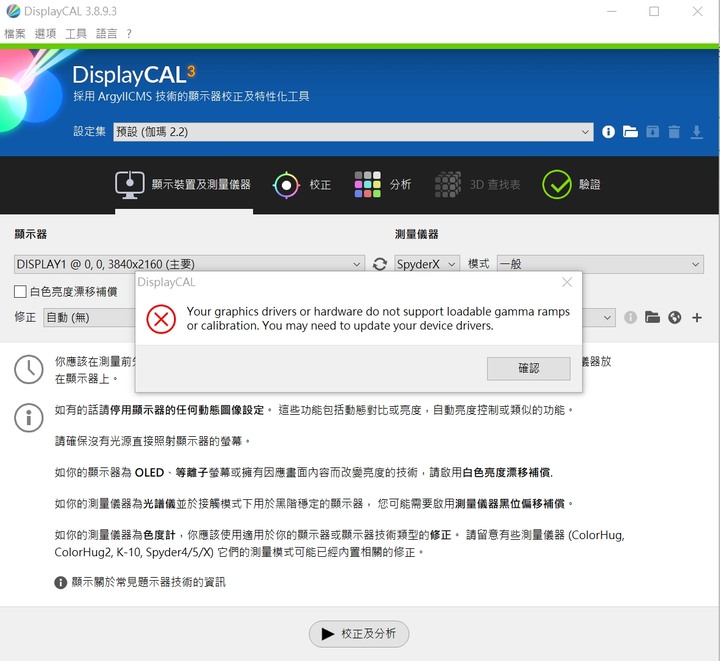The height and width of the screenshot is (661, 720).
Task: Click the delete settings trash icon
Action: pos(674,132)
